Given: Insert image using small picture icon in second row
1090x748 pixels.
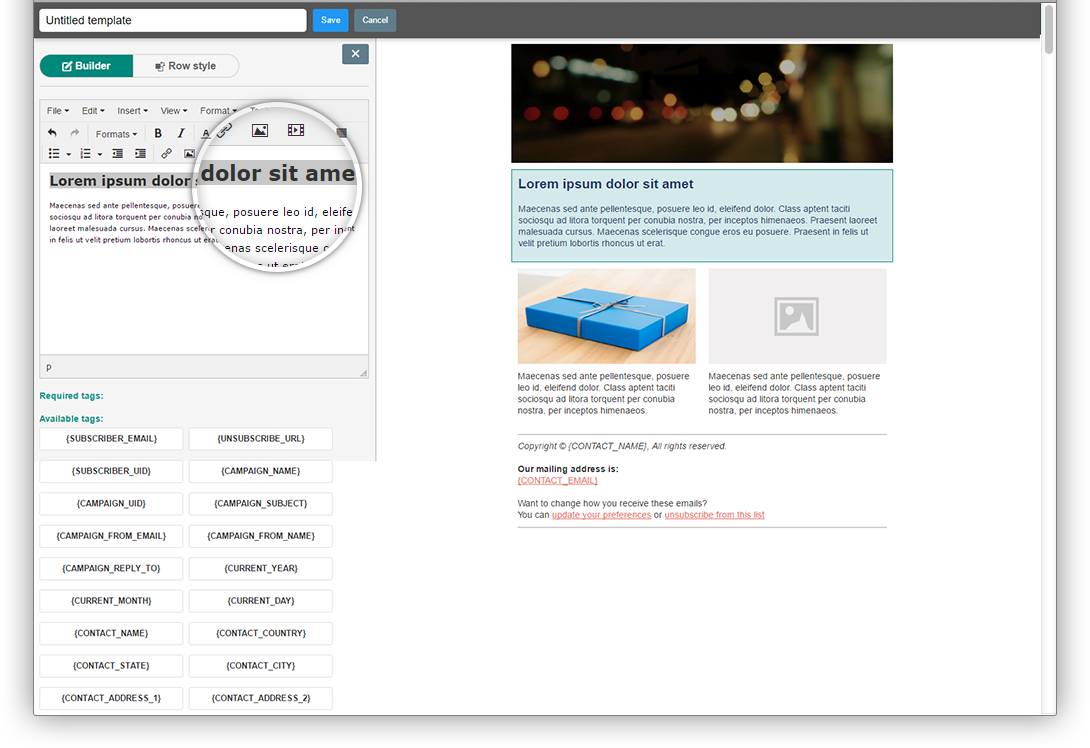Looking at the screenshot, I should 189,154.
